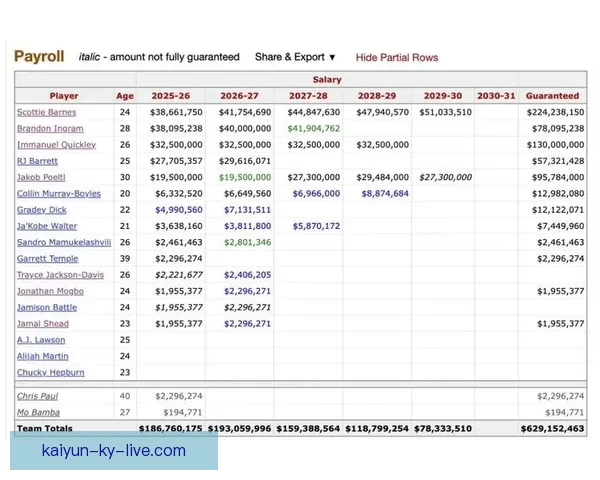Select Quickley's $130,000,000 guaranteed cell
Image resolution: width=600 pixels, height=480 pixels.
pyautogui.click(x=555, y=145)
